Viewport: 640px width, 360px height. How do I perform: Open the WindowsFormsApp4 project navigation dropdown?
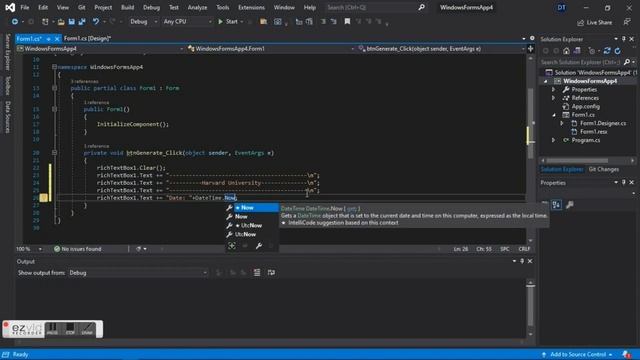click(100, 49)
